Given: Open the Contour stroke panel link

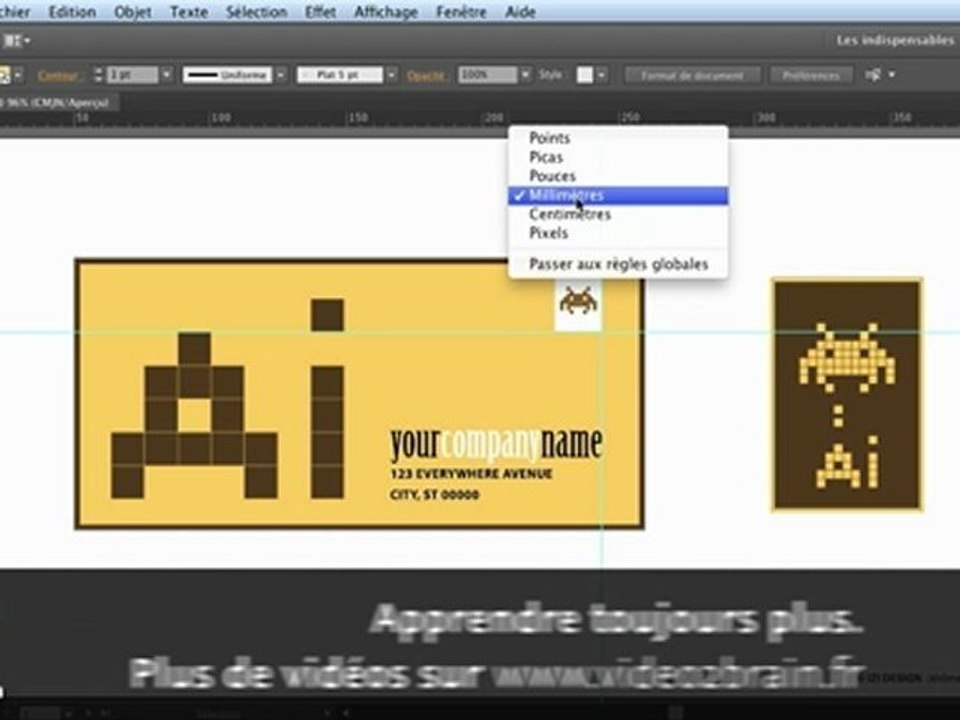Looking at the screenshot, I should click(x=58, y=76).
